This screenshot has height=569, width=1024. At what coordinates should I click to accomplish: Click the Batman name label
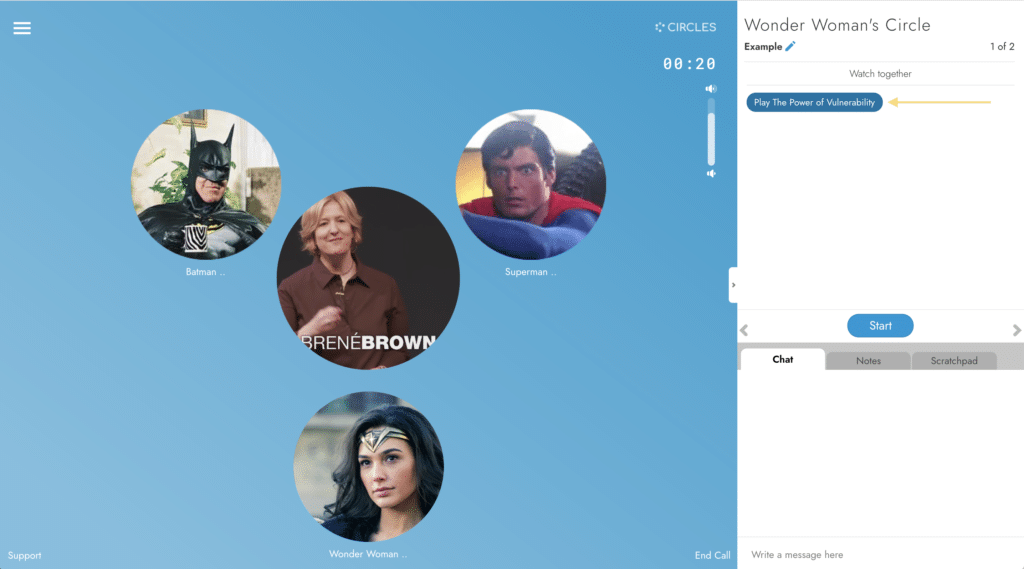[205, 272]
